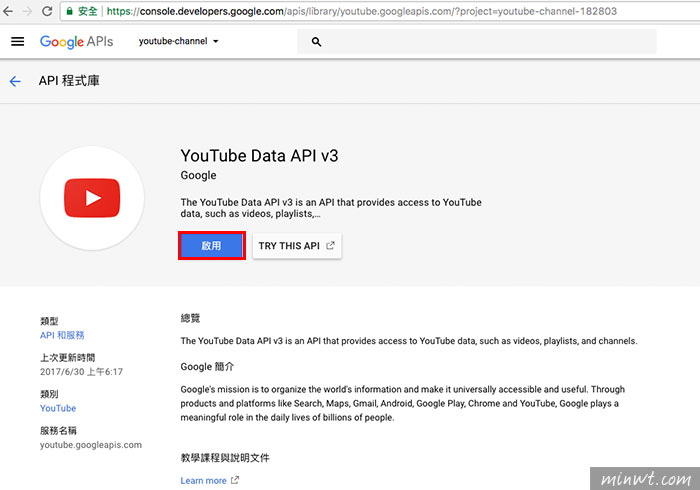
Task: Click the browser forward arrow
Action: click(x=27, y=11)
